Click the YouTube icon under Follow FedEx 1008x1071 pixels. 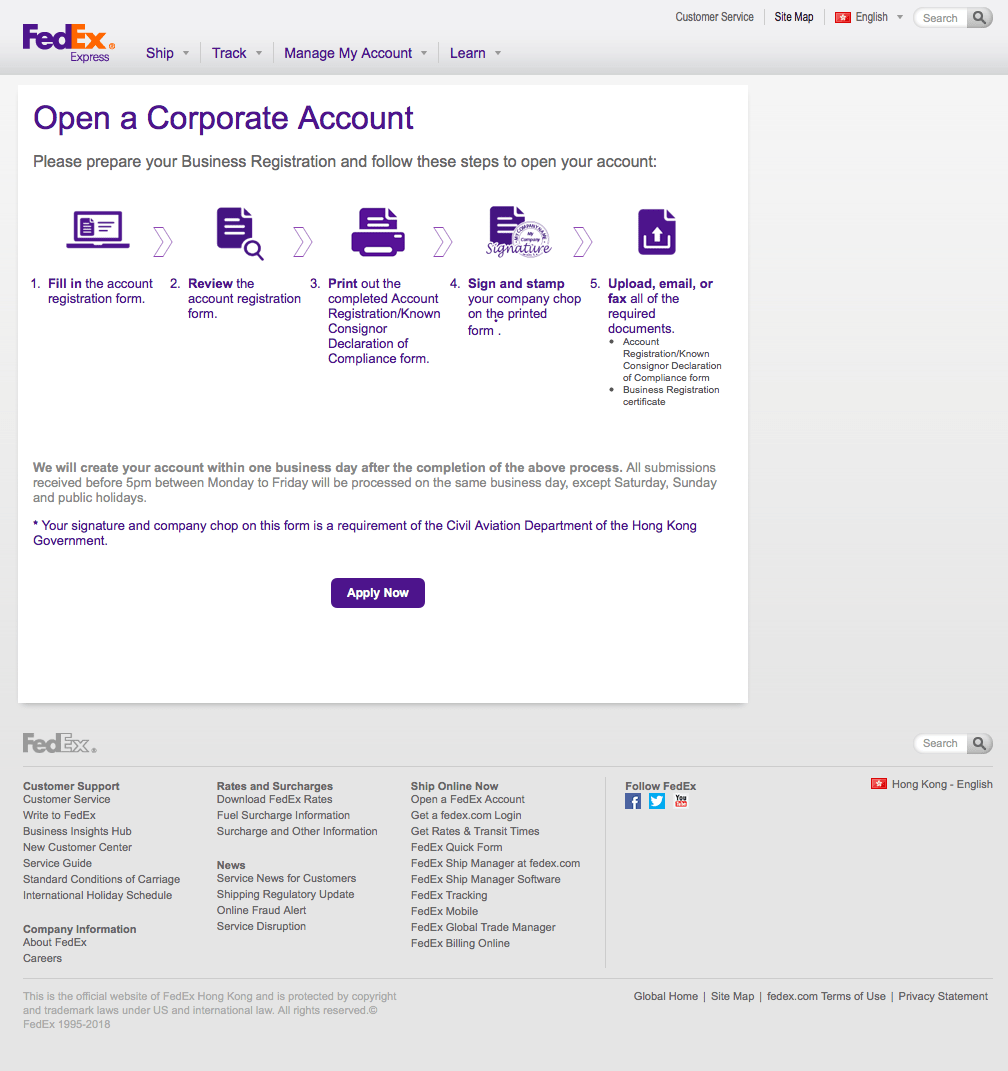coord(681,801)
